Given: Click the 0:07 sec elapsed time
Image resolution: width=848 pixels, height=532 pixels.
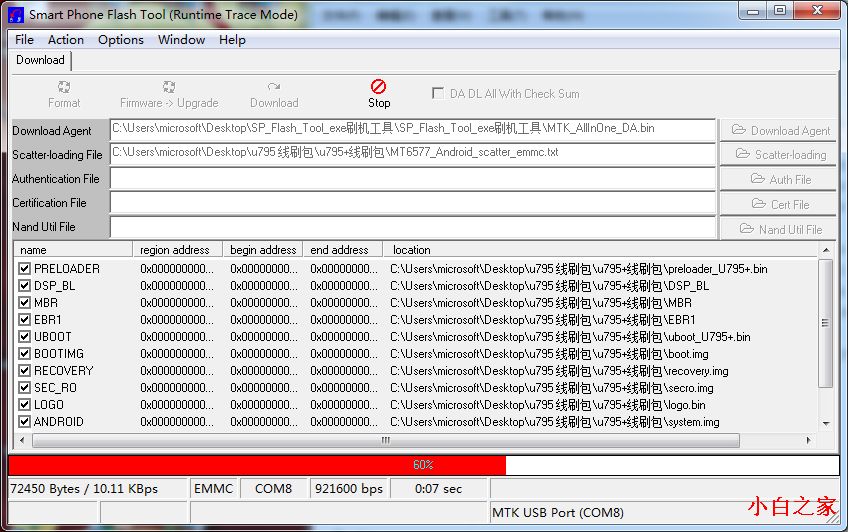Looking at the screenshot, I should (439, 489).
